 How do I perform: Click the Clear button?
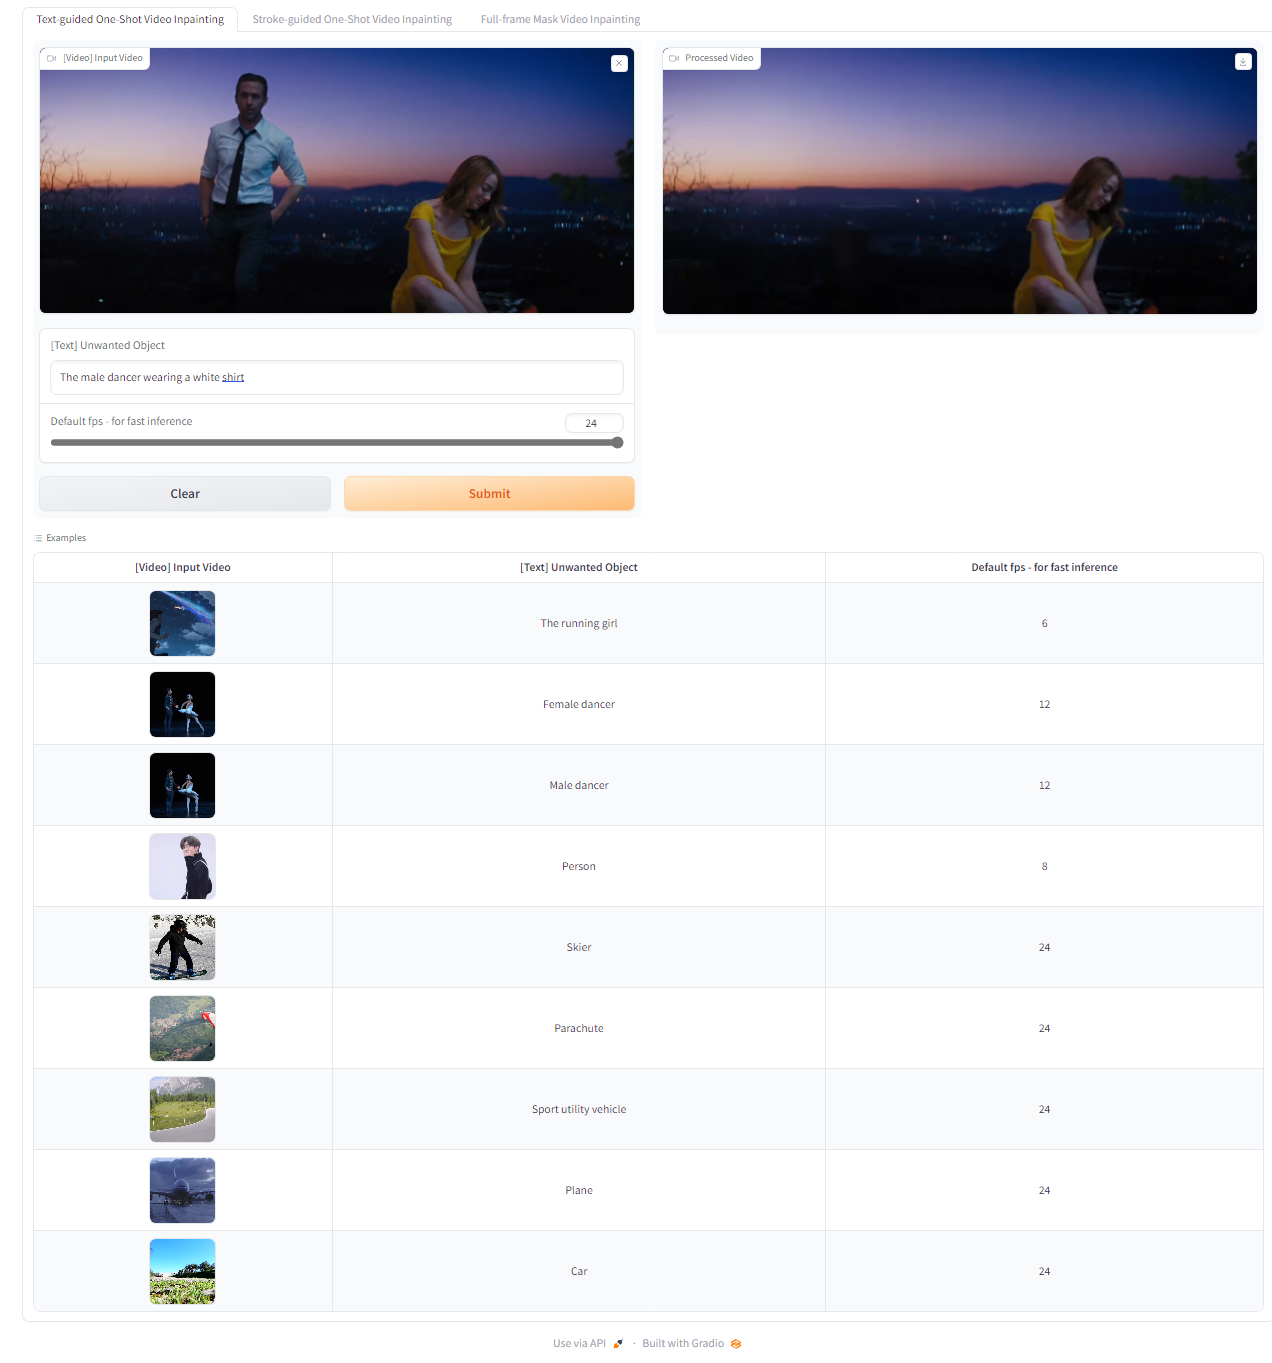tap(185, 494)
